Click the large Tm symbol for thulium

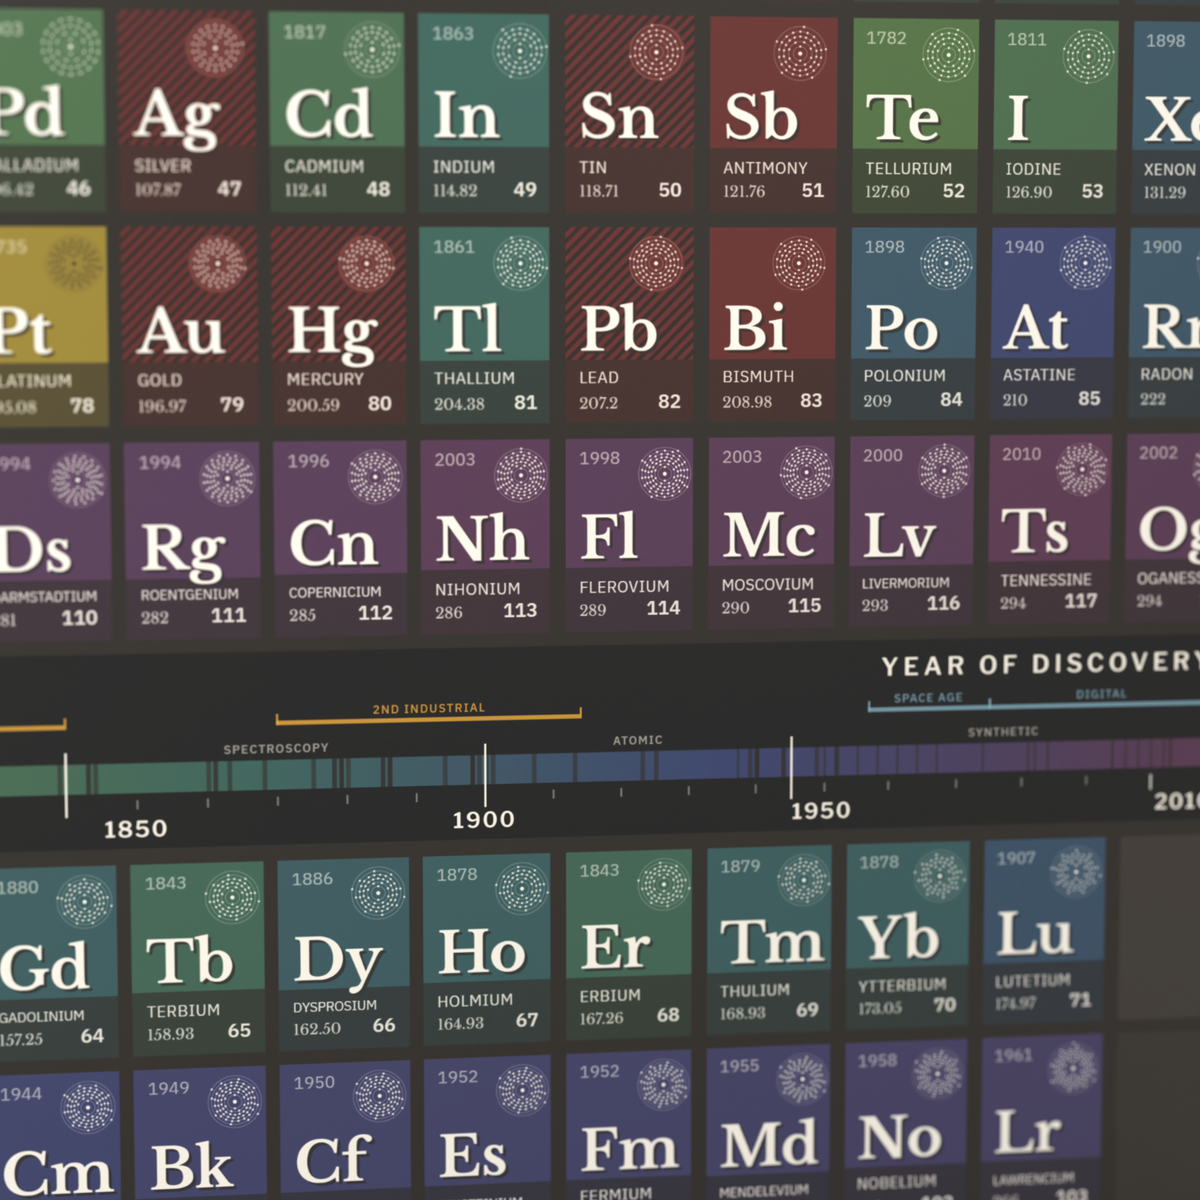[x=772, y=942]
